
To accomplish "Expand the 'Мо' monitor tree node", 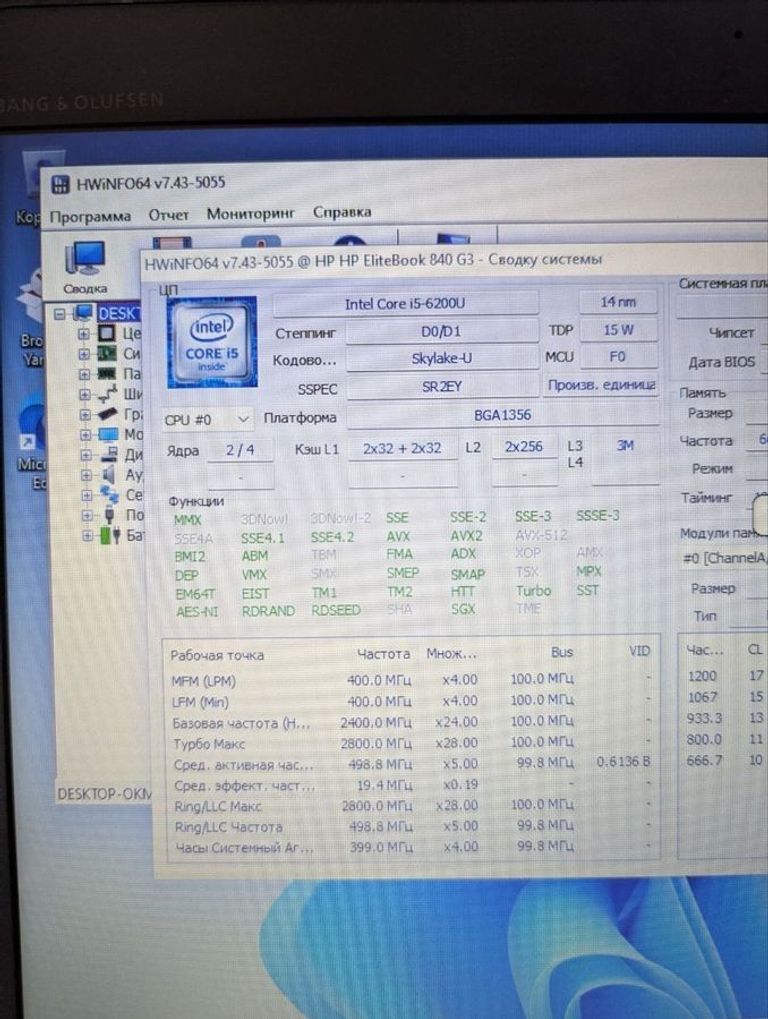I will tap(85, 434).
